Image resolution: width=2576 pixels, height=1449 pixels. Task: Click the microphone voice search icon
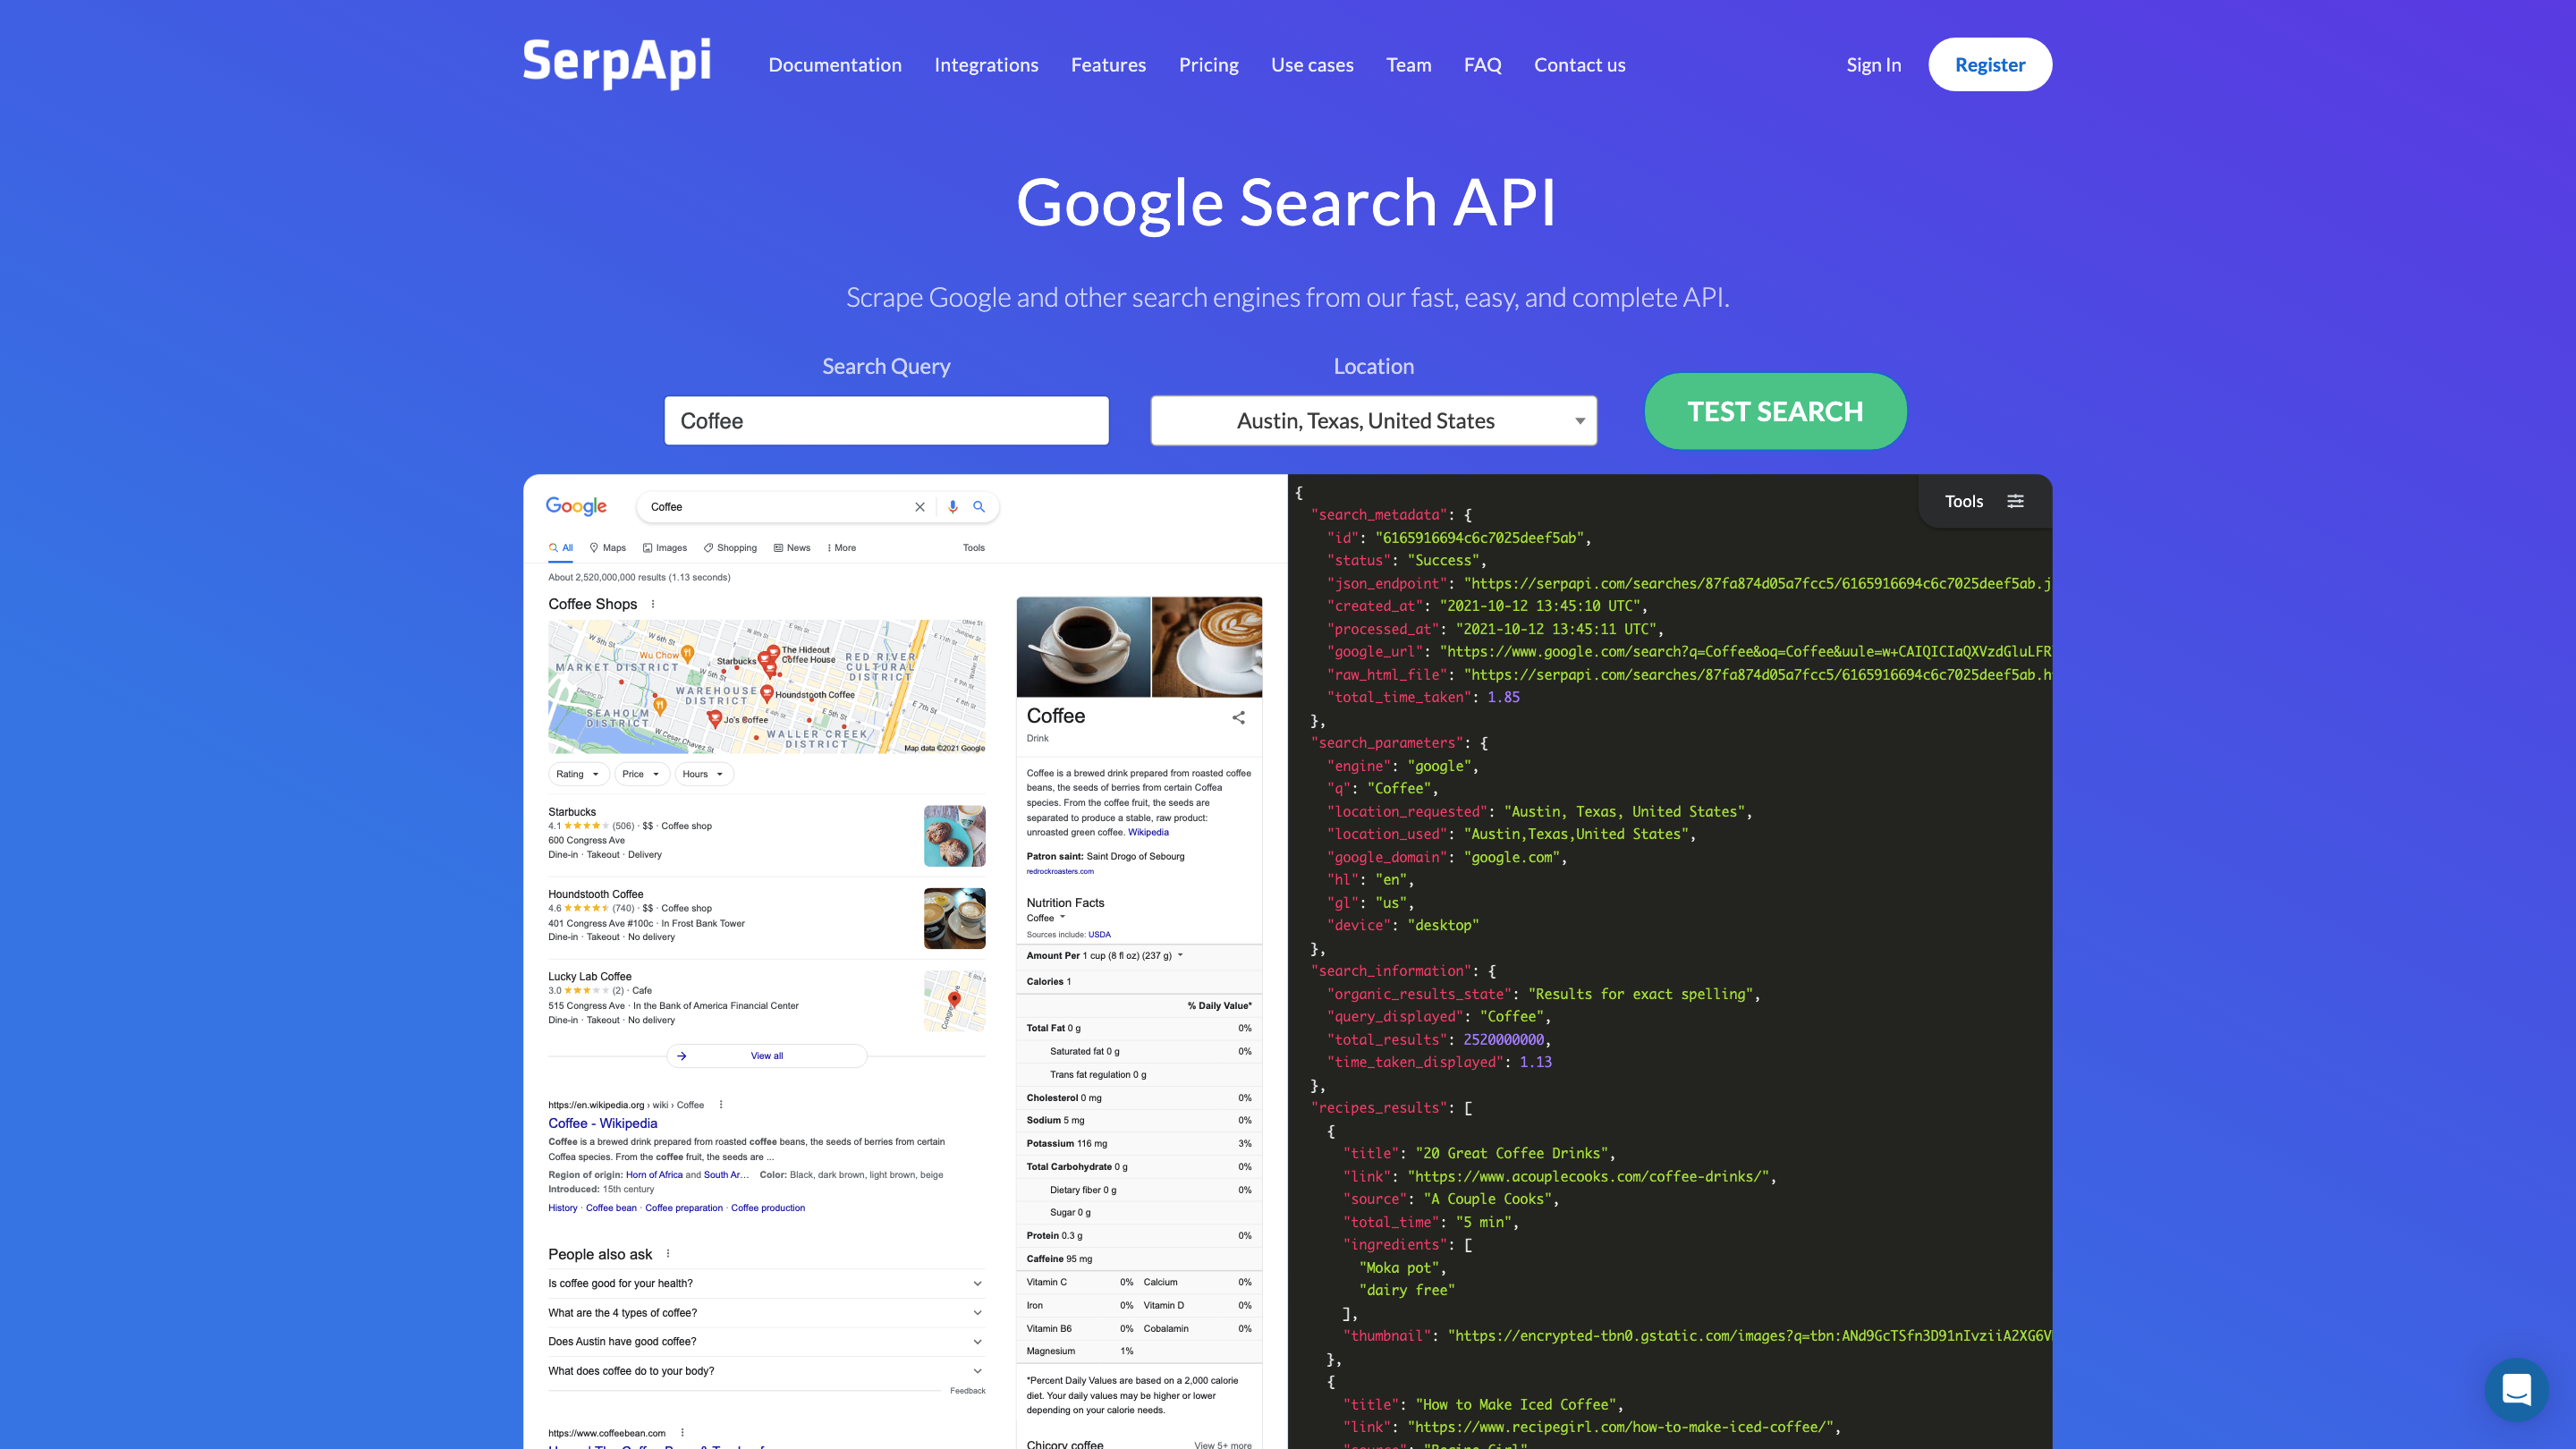pos(952,507)
